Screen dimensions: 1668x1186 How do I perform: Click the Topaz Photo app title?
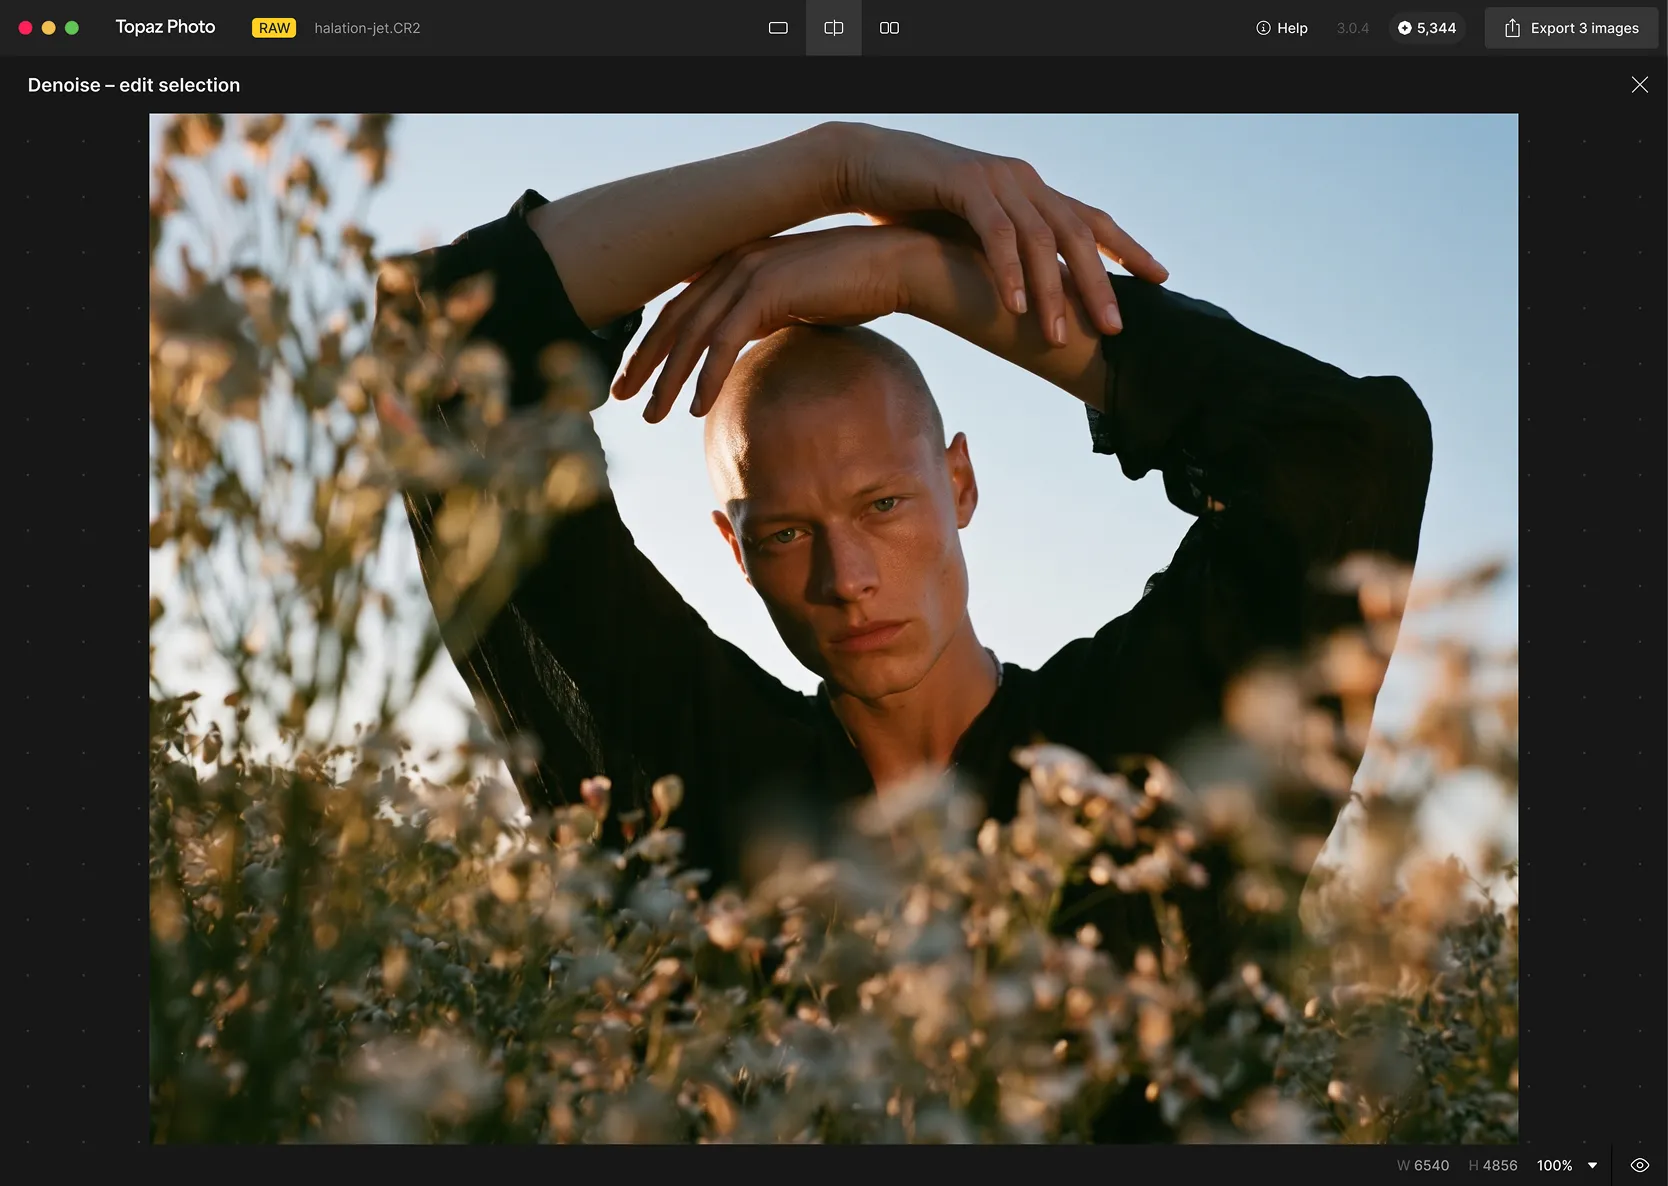point(166,27)
